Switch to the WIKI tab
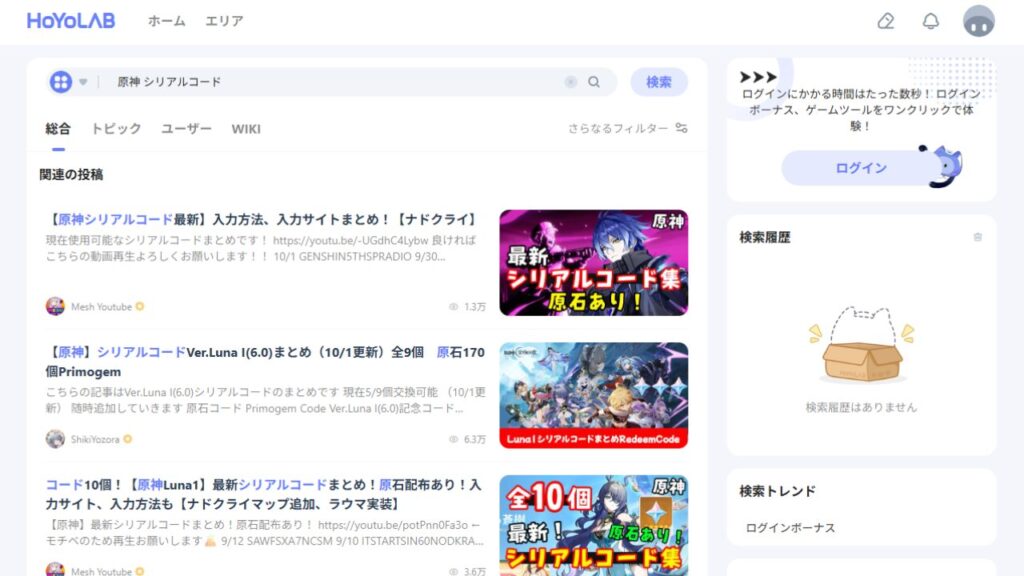Image resolution: width=1024 pixels, height=576 pixels. (x=246, y=129)
